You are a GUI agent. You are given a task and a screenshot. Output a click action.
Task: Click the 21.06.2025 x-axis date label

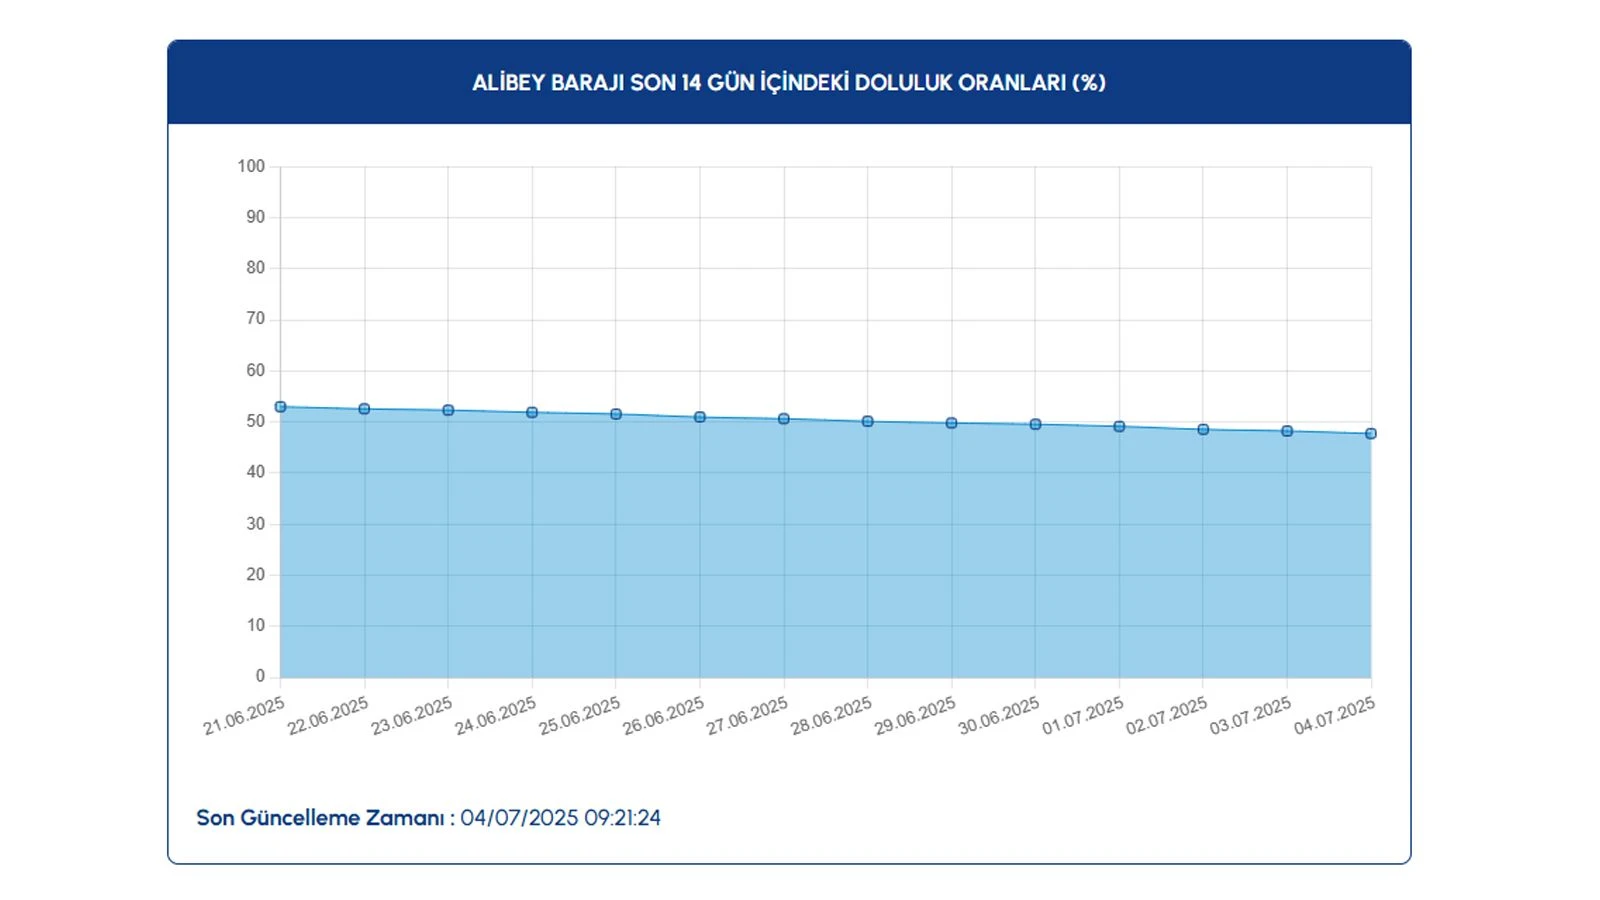click(x=244, y=716)
